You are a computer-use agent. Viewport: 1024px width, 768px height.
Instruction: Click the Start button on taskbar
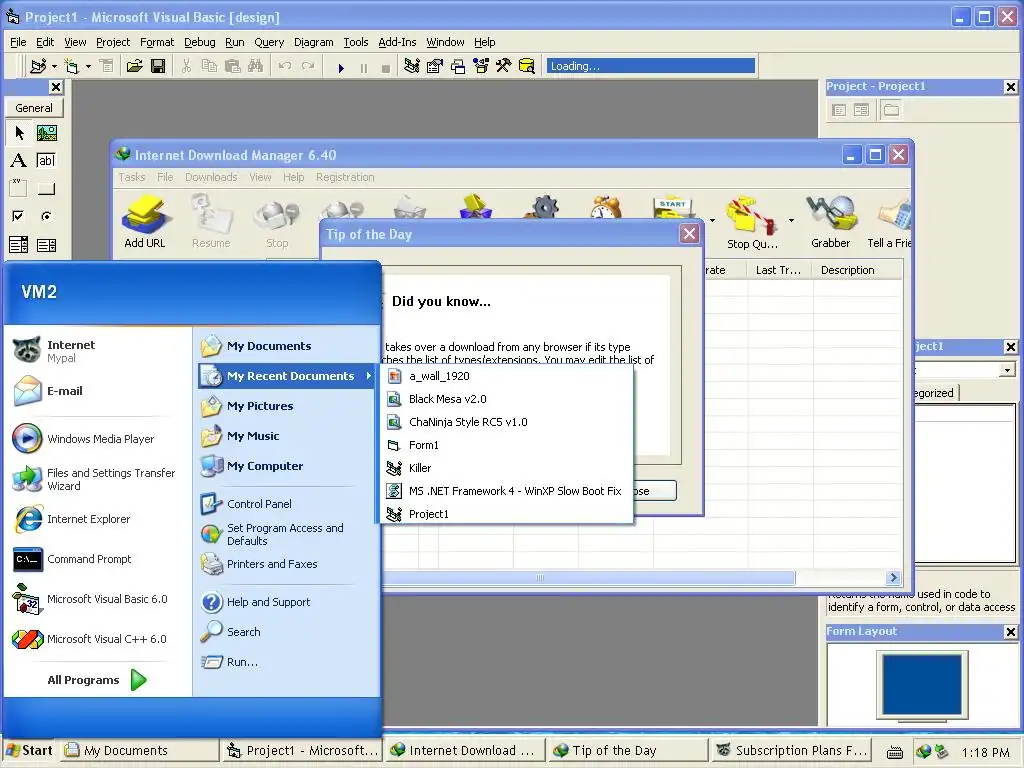pos(30,751)
